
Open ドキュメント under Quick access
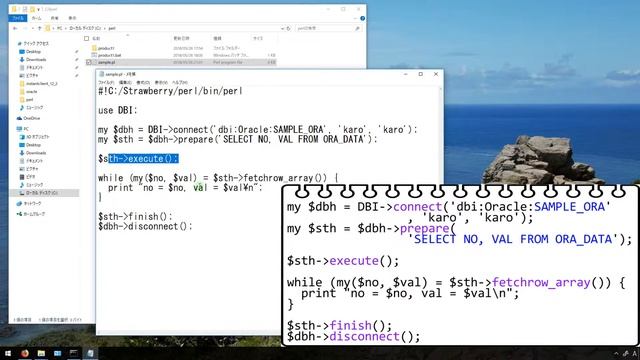coord(34,68)
